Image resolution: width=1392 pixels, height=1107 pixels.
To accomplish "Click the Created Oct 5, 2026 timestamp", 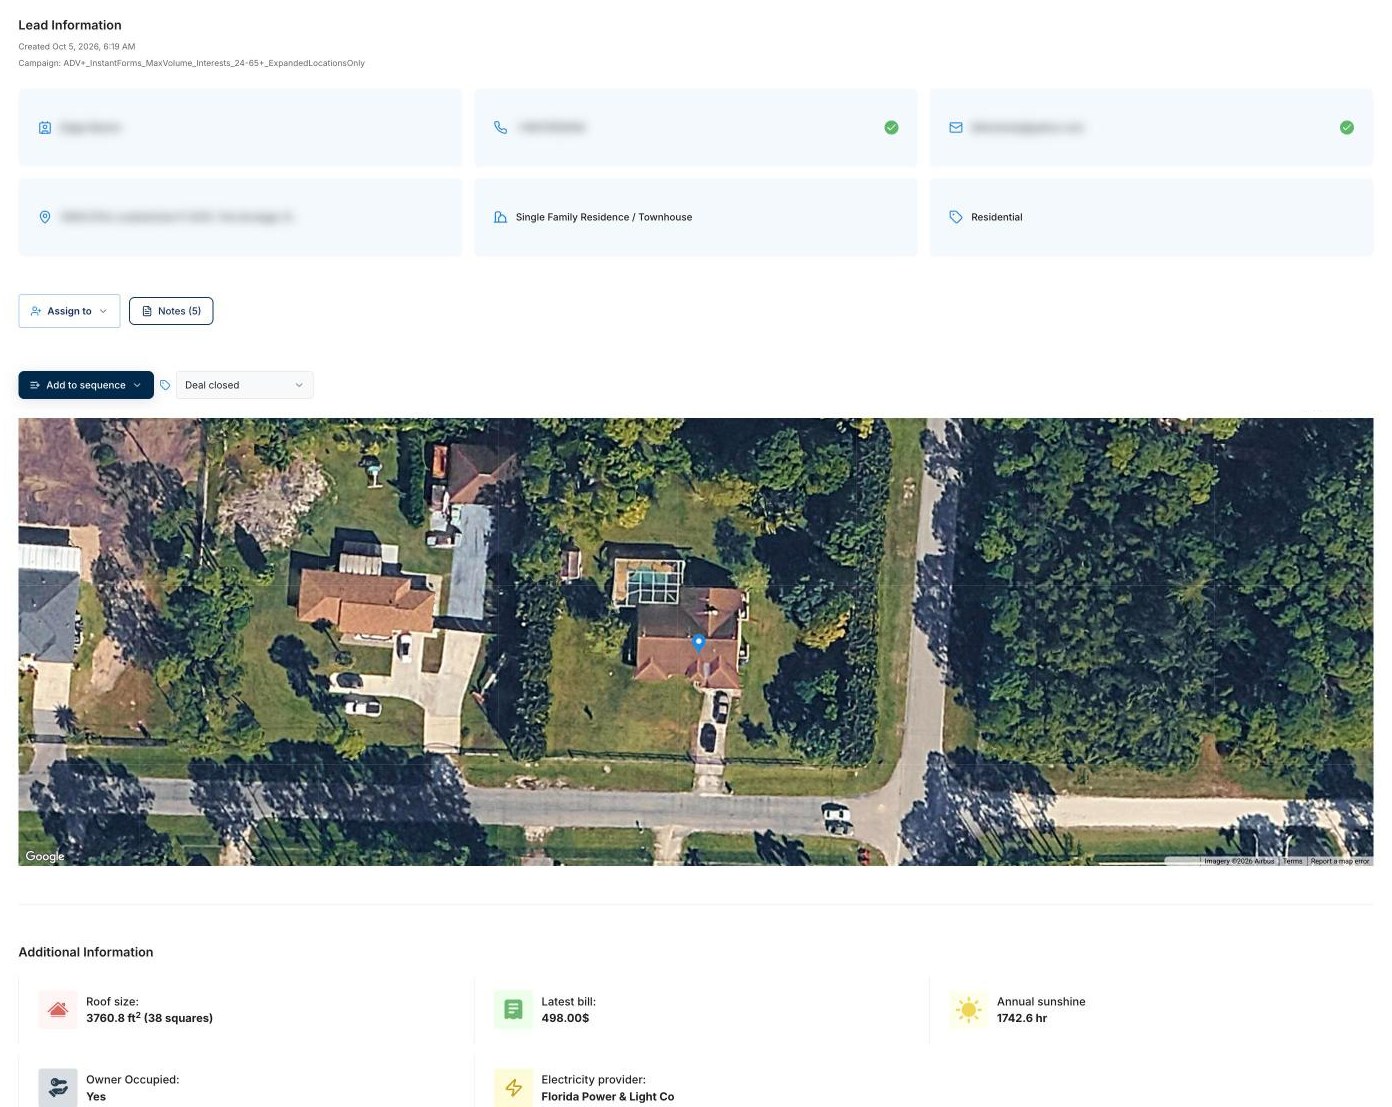I will (x=77, y=47).
